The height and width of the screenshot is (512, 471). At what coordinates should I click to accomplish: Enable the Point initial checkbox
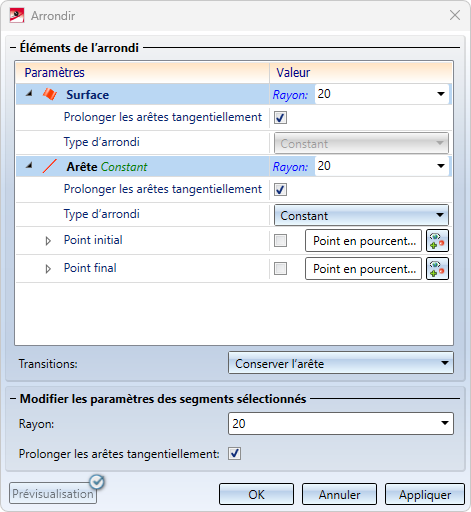[x=280, y=240]
